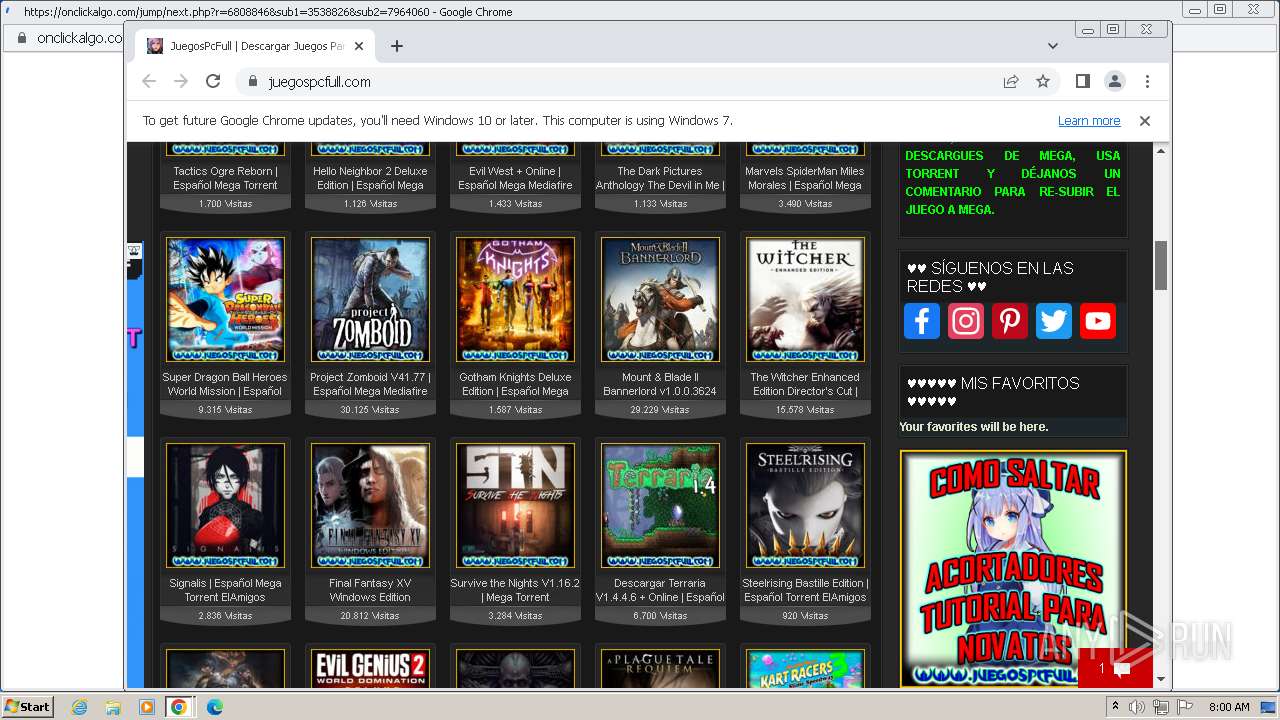
Task: Open Final Fantasy XV cover thumbnail
Action: 370,506
